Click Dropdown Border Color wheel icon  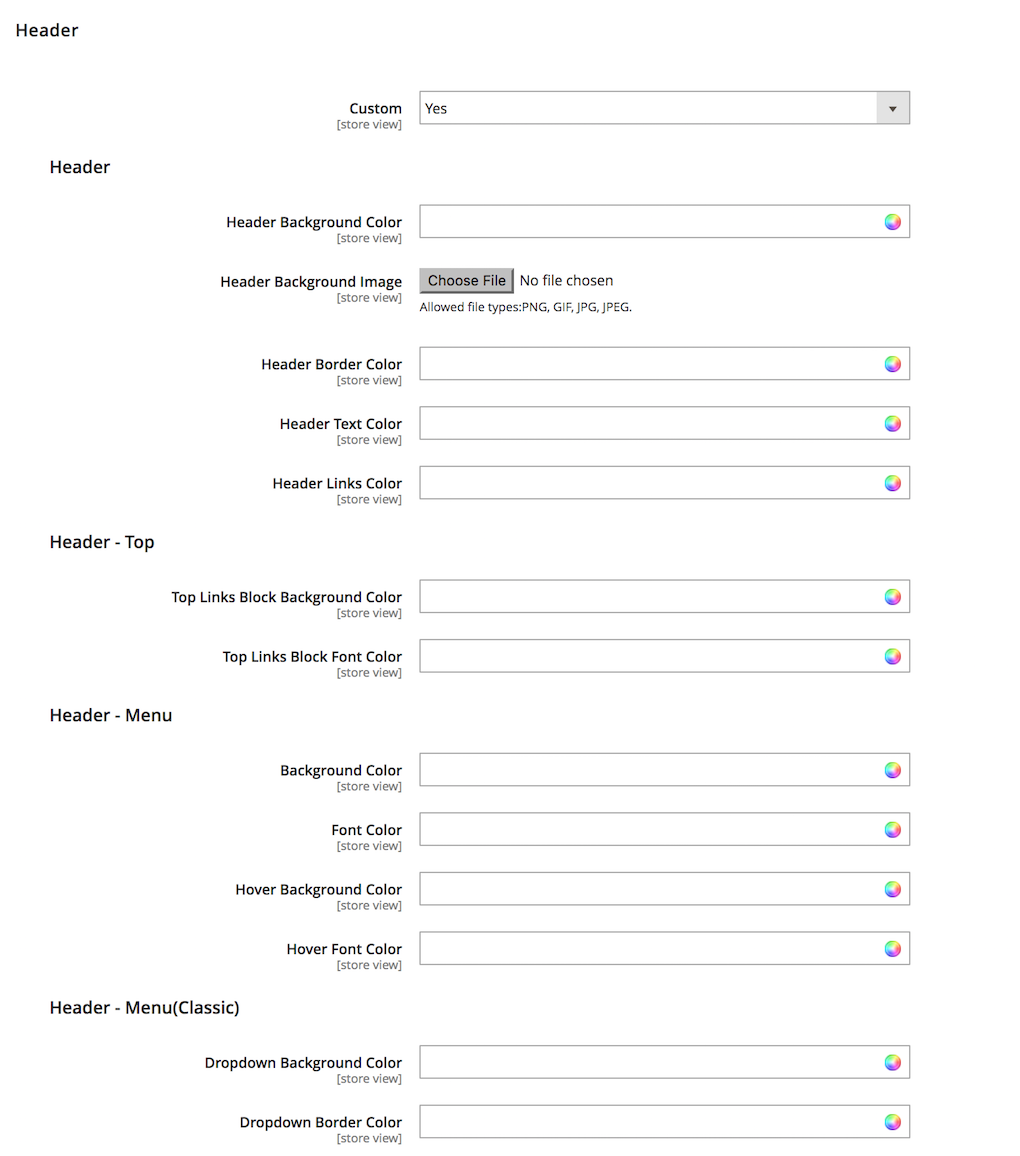[892, 1122]
